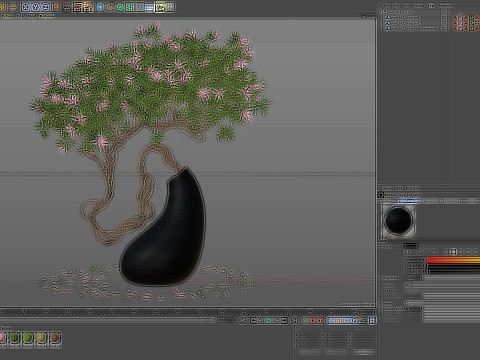The height and width of the screenshot is (360, 480).
Task: Jump to the last key button
Action: point(284,320)
